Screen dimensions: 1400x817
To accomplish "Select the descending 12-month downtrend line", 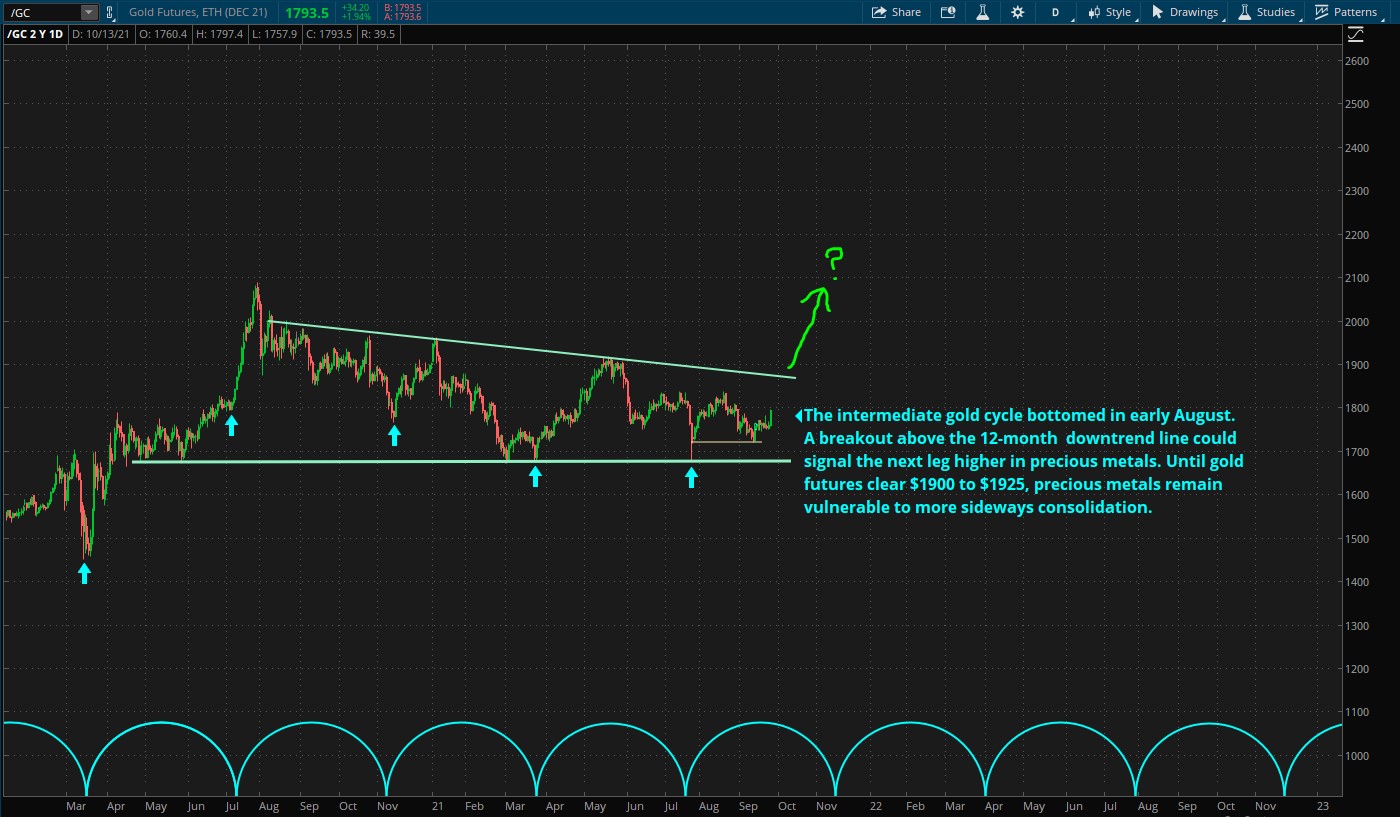I will [x=532, y=349].
